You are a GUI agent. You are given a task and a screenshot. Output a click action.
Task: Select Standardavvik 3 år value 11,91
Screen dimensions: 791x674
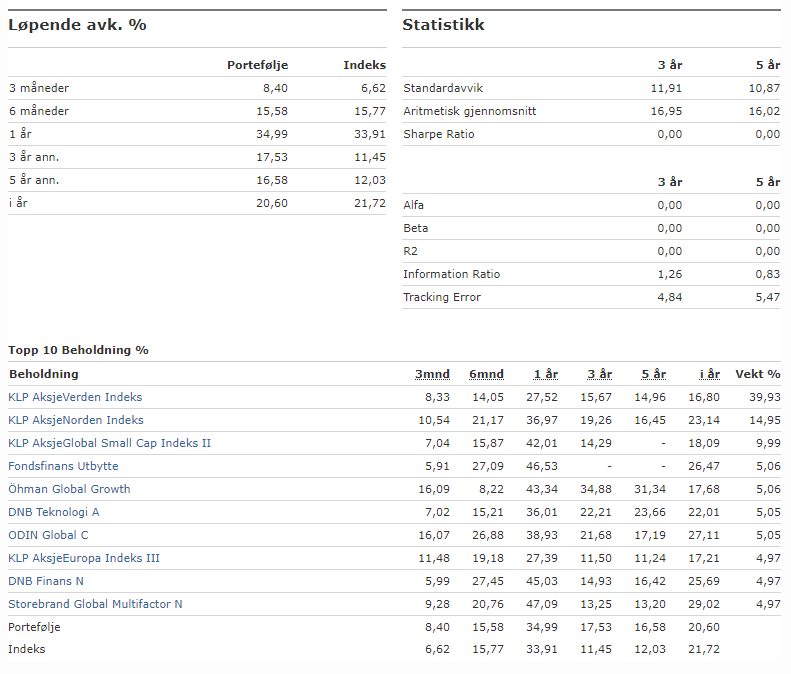pos(666,88)
